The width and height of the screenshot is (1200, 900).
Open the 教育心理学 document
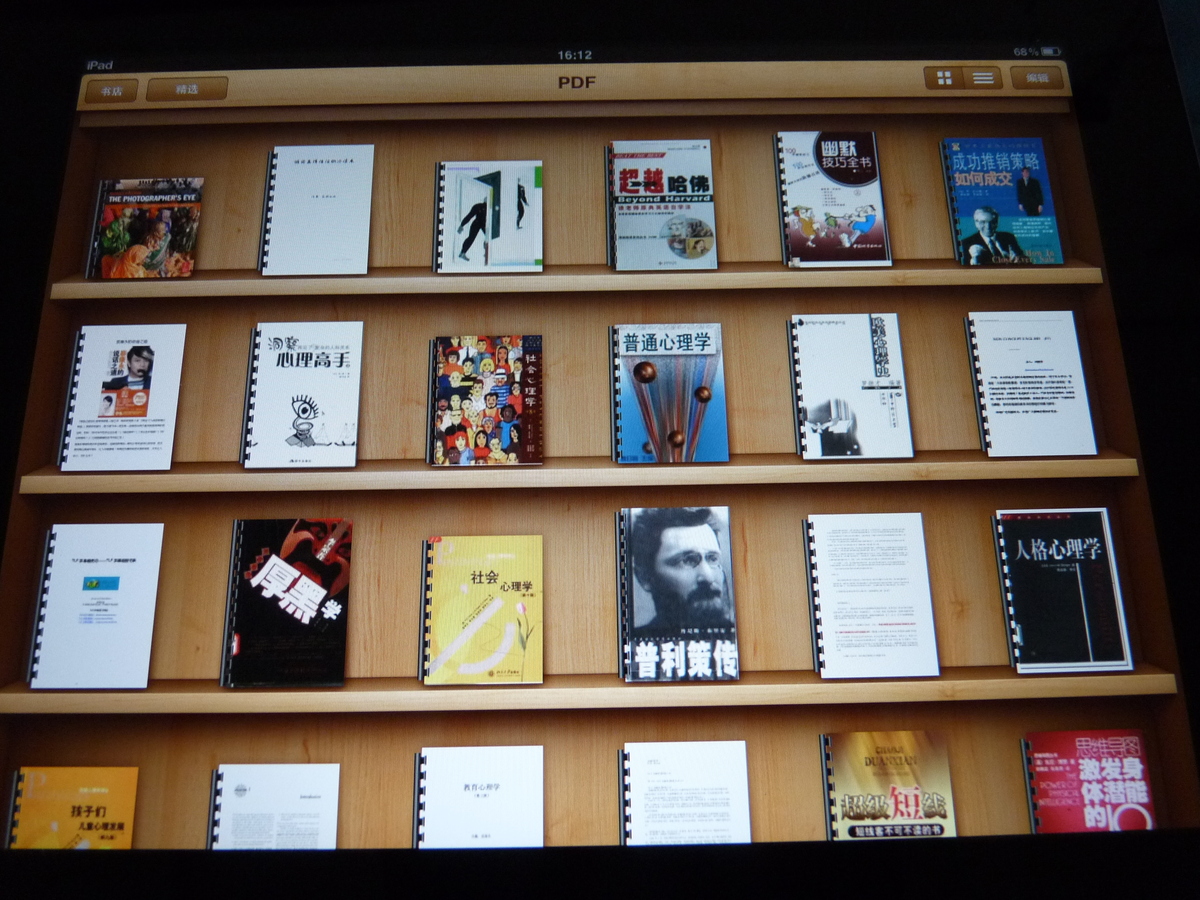tap(480, 797)
